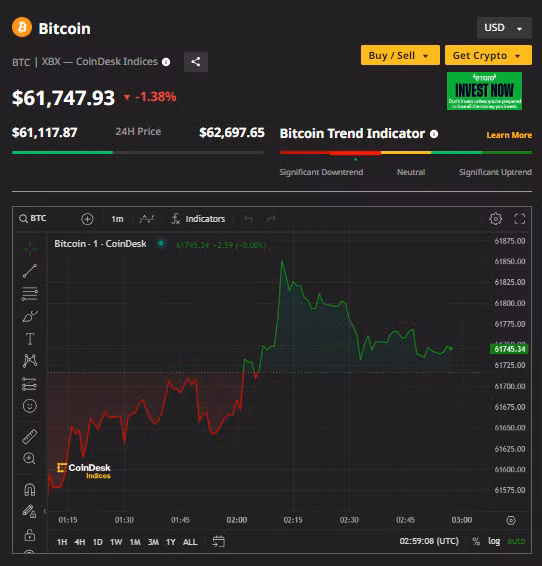Click the share icon button
This screenshot has width=542, height=566.
click(x=196, y=62)
